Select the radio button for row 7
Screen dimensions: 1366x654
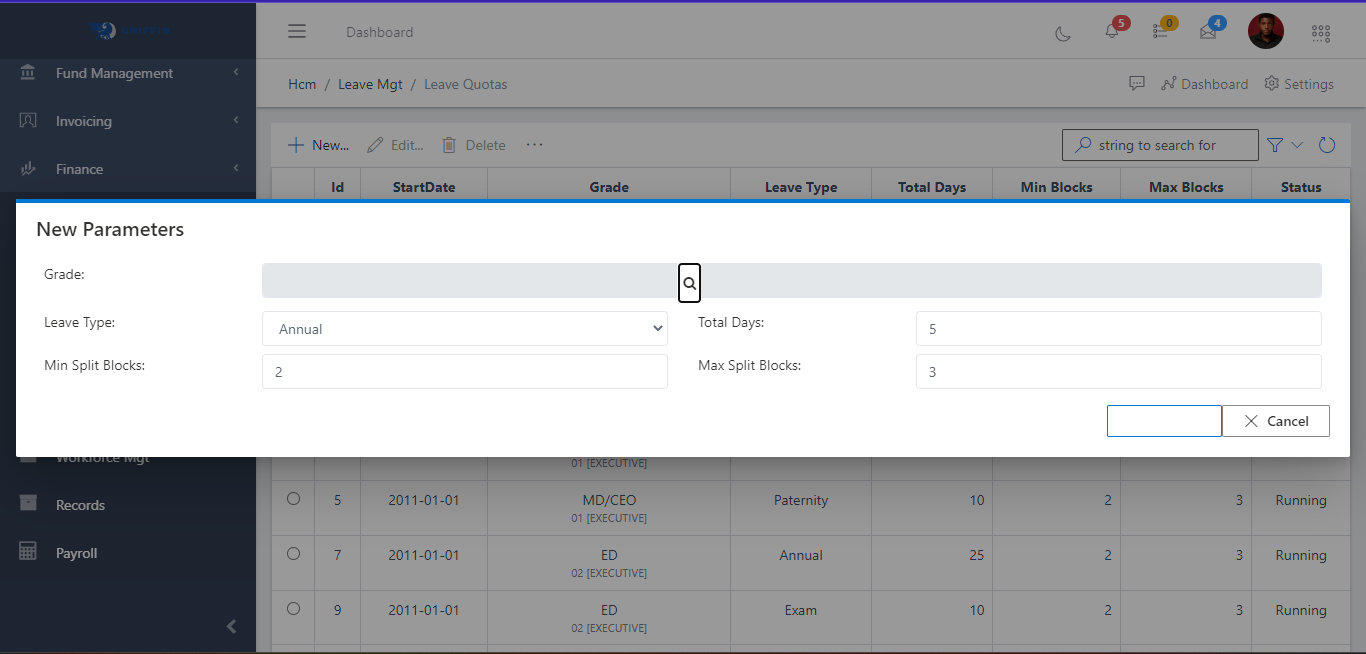[293, 553]
